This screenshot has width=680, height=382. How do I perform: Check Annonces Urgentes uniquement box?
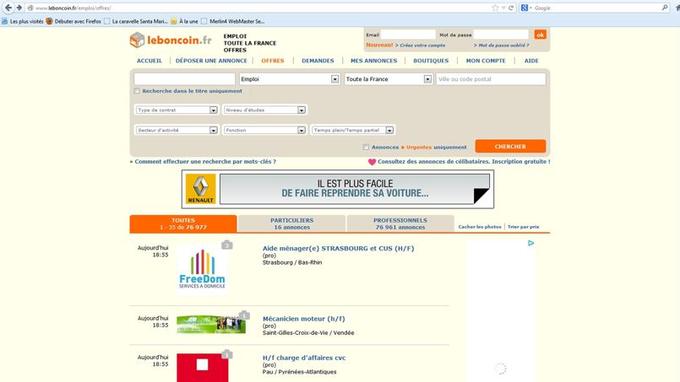[366, 147]
